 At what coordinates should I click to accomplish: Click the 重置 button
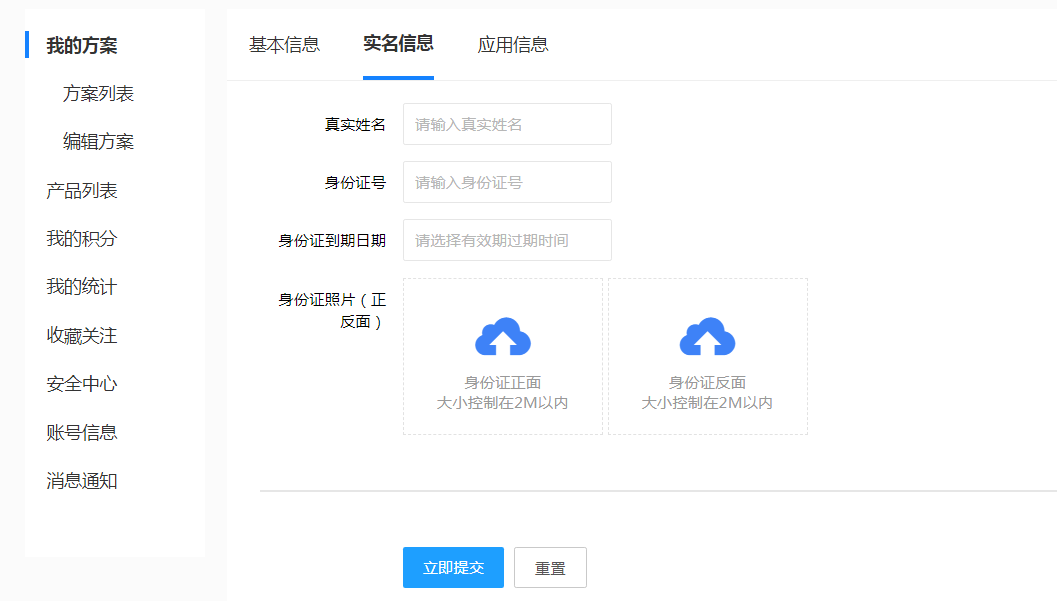(x=550, y=567)
